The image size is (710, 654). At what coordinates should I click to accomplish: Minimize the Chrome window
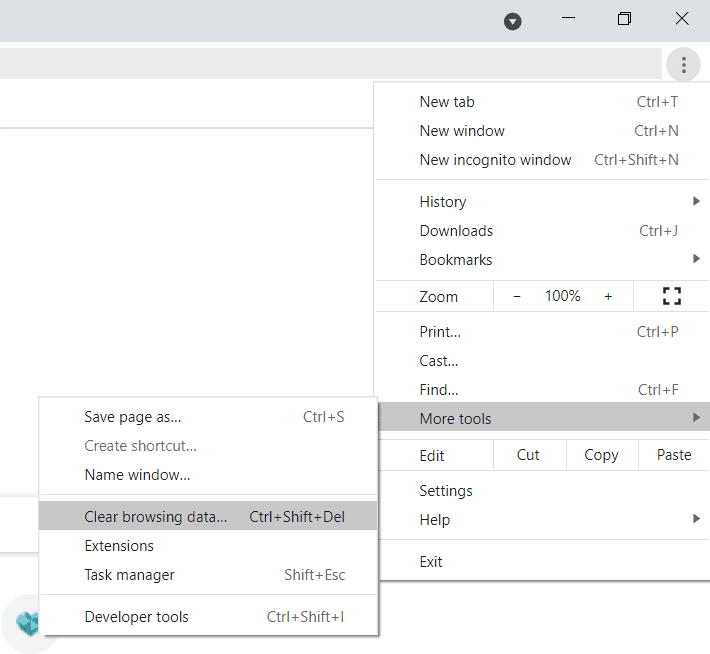[568, 19]
